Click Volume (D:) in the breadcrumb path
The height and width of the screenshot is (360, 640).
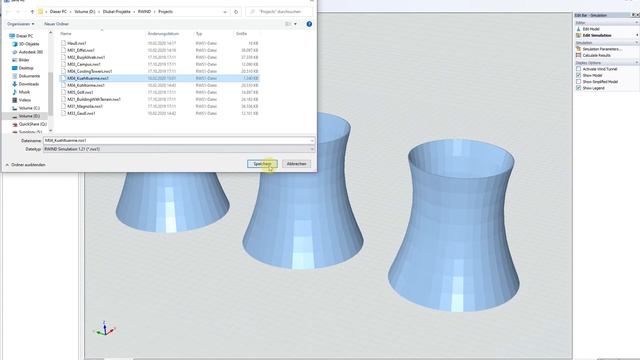pos(84,12)
